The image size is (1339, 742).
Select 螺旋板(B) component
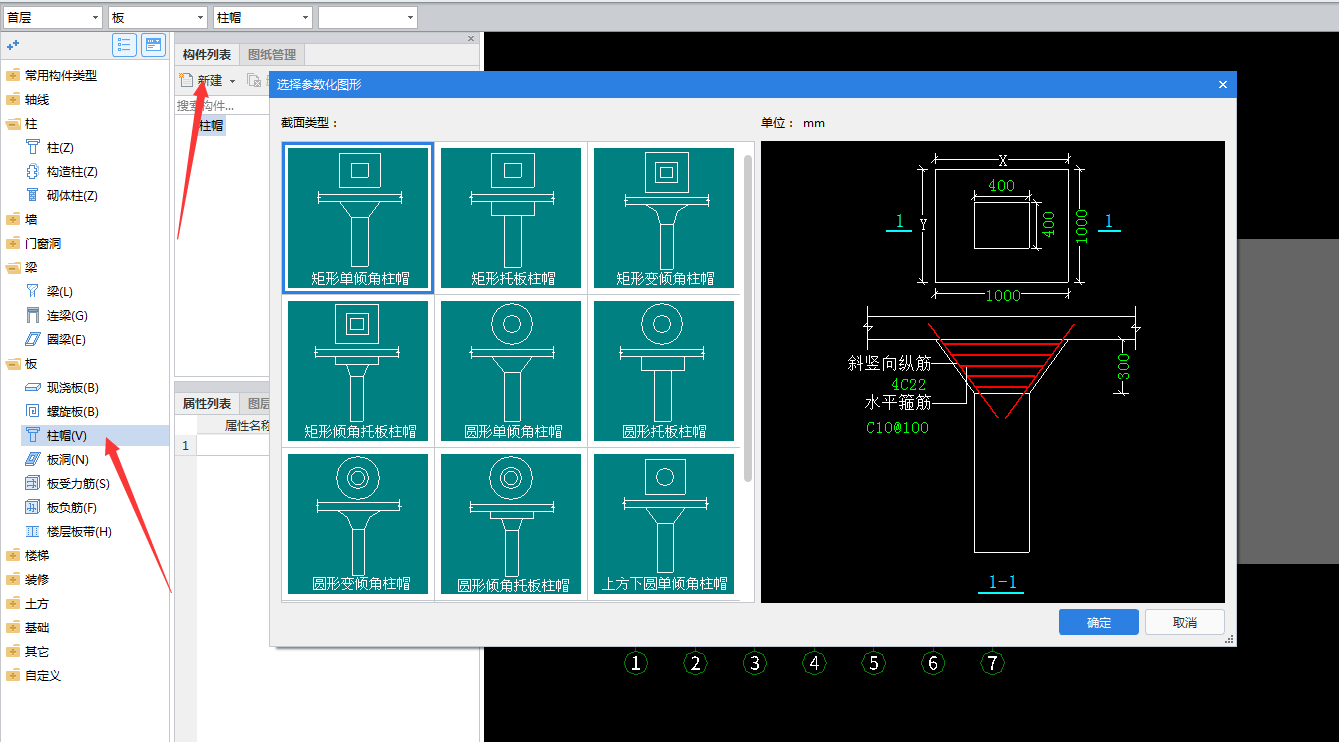72,411
